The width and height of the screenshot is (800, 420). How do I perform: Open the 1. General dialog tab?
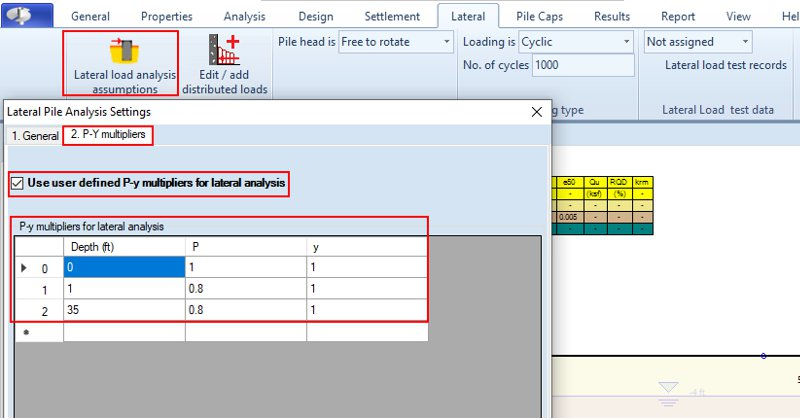(35, 136)
